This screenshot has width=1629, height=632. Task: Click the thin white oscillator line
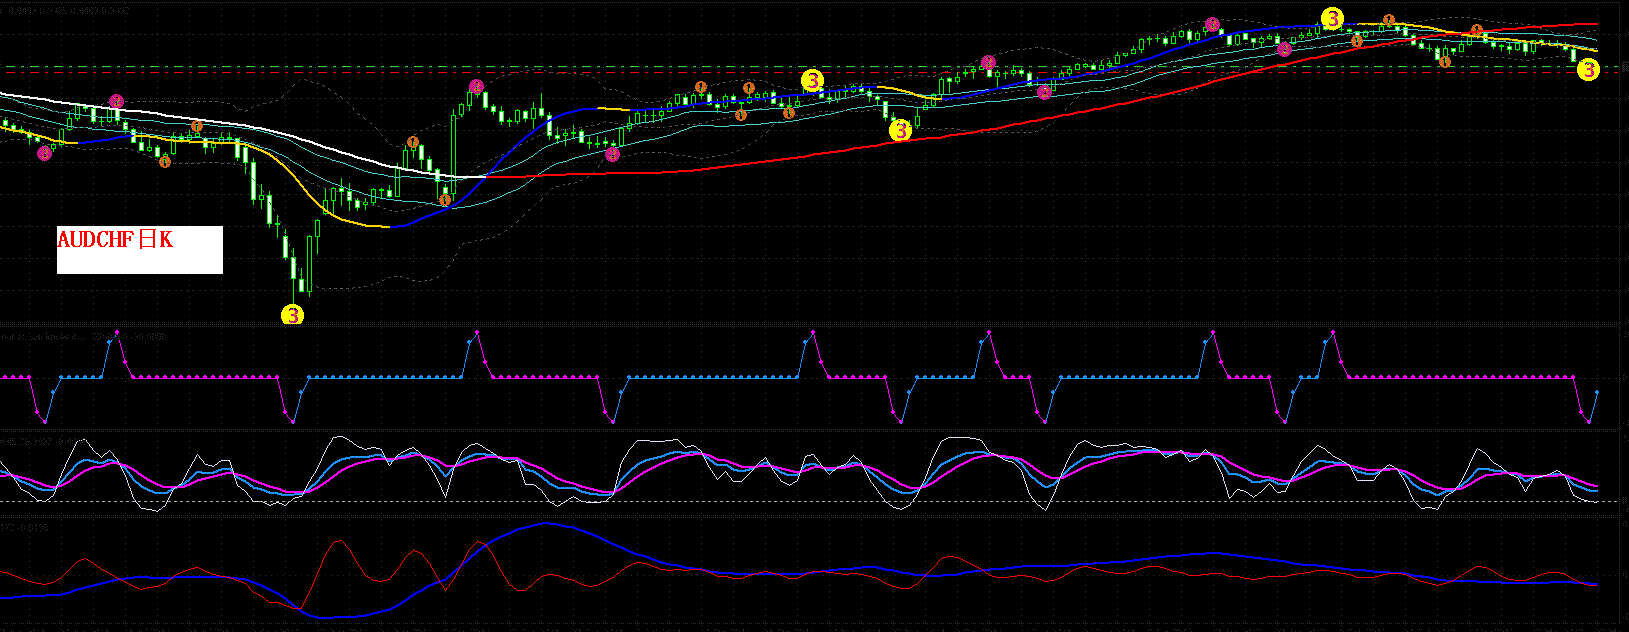[x=340, y=437]
